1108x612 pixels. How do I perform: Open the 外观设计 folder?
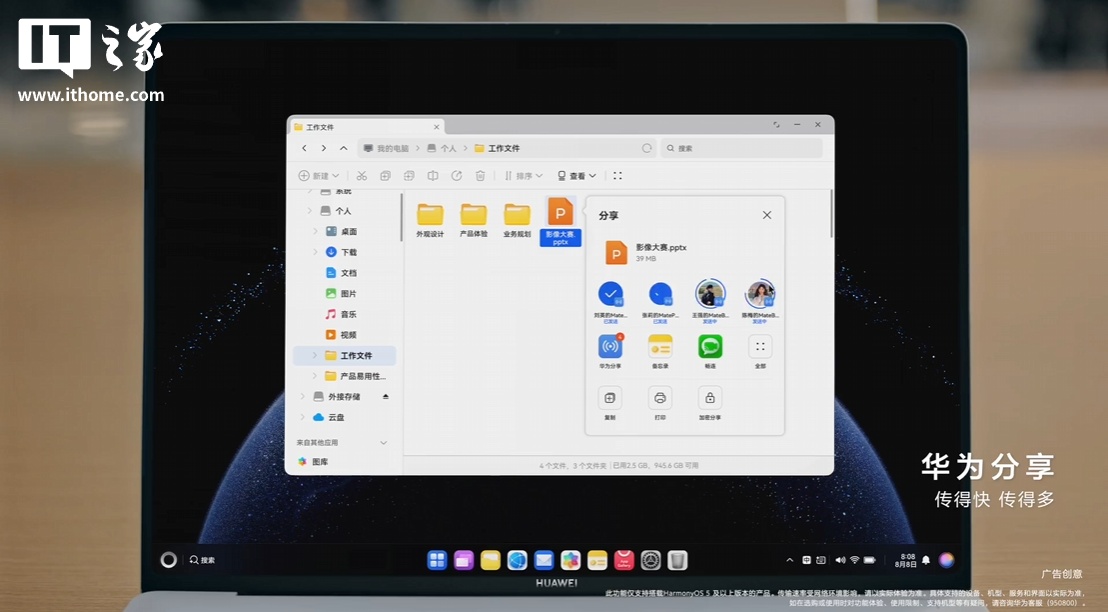point(430,220)
